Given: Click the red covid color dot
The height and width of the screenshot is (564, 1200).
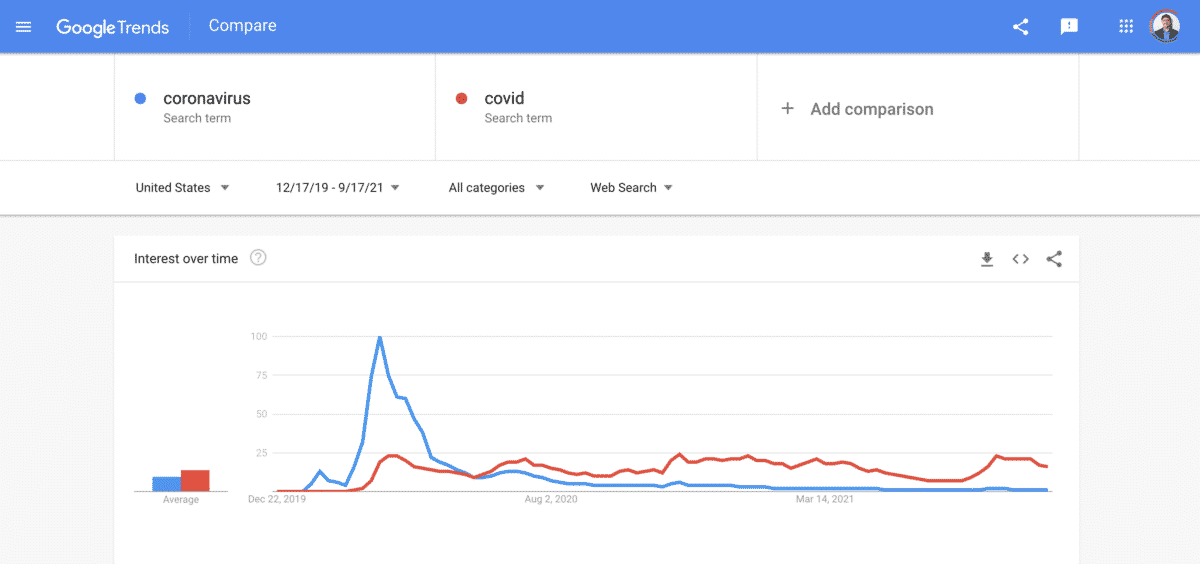Looking at the screenshot, I should pyautogui.click(x=461, y=99).
